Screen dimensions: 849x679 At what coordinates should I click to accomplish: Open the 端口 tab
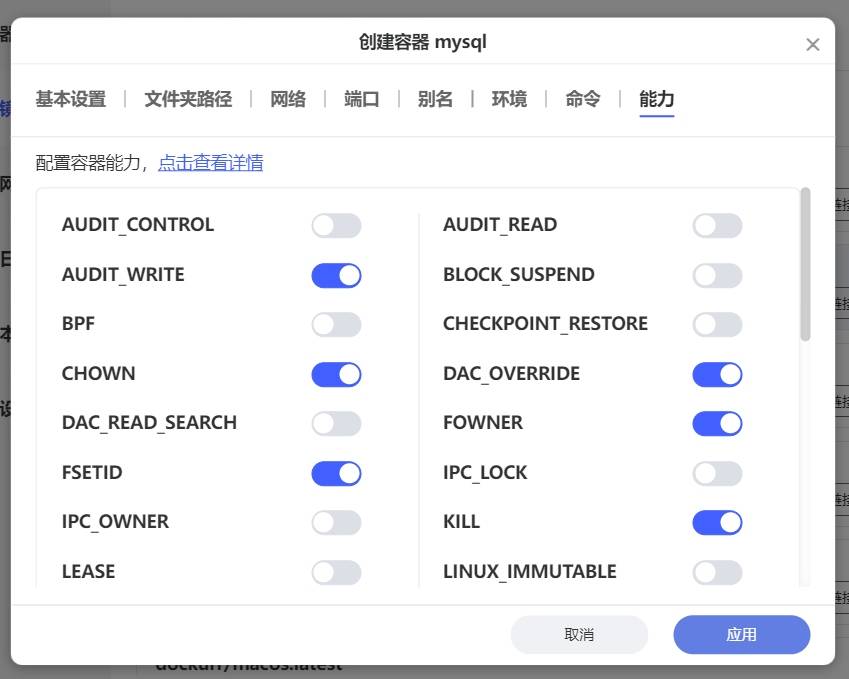pos(361,99)
